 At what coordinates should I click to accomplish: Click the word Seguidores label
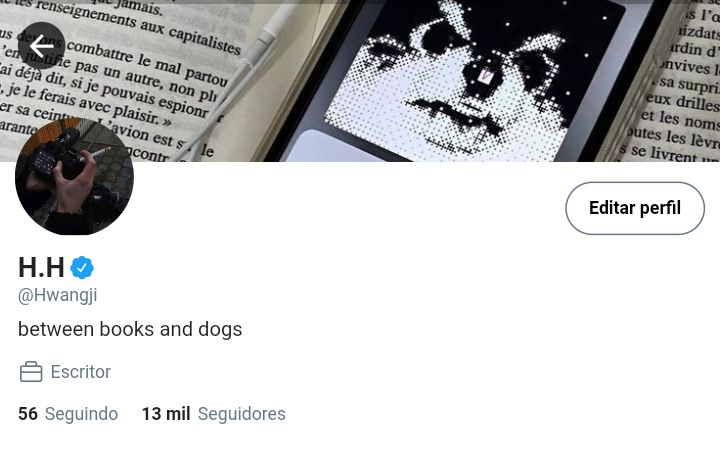pos(242,414)
